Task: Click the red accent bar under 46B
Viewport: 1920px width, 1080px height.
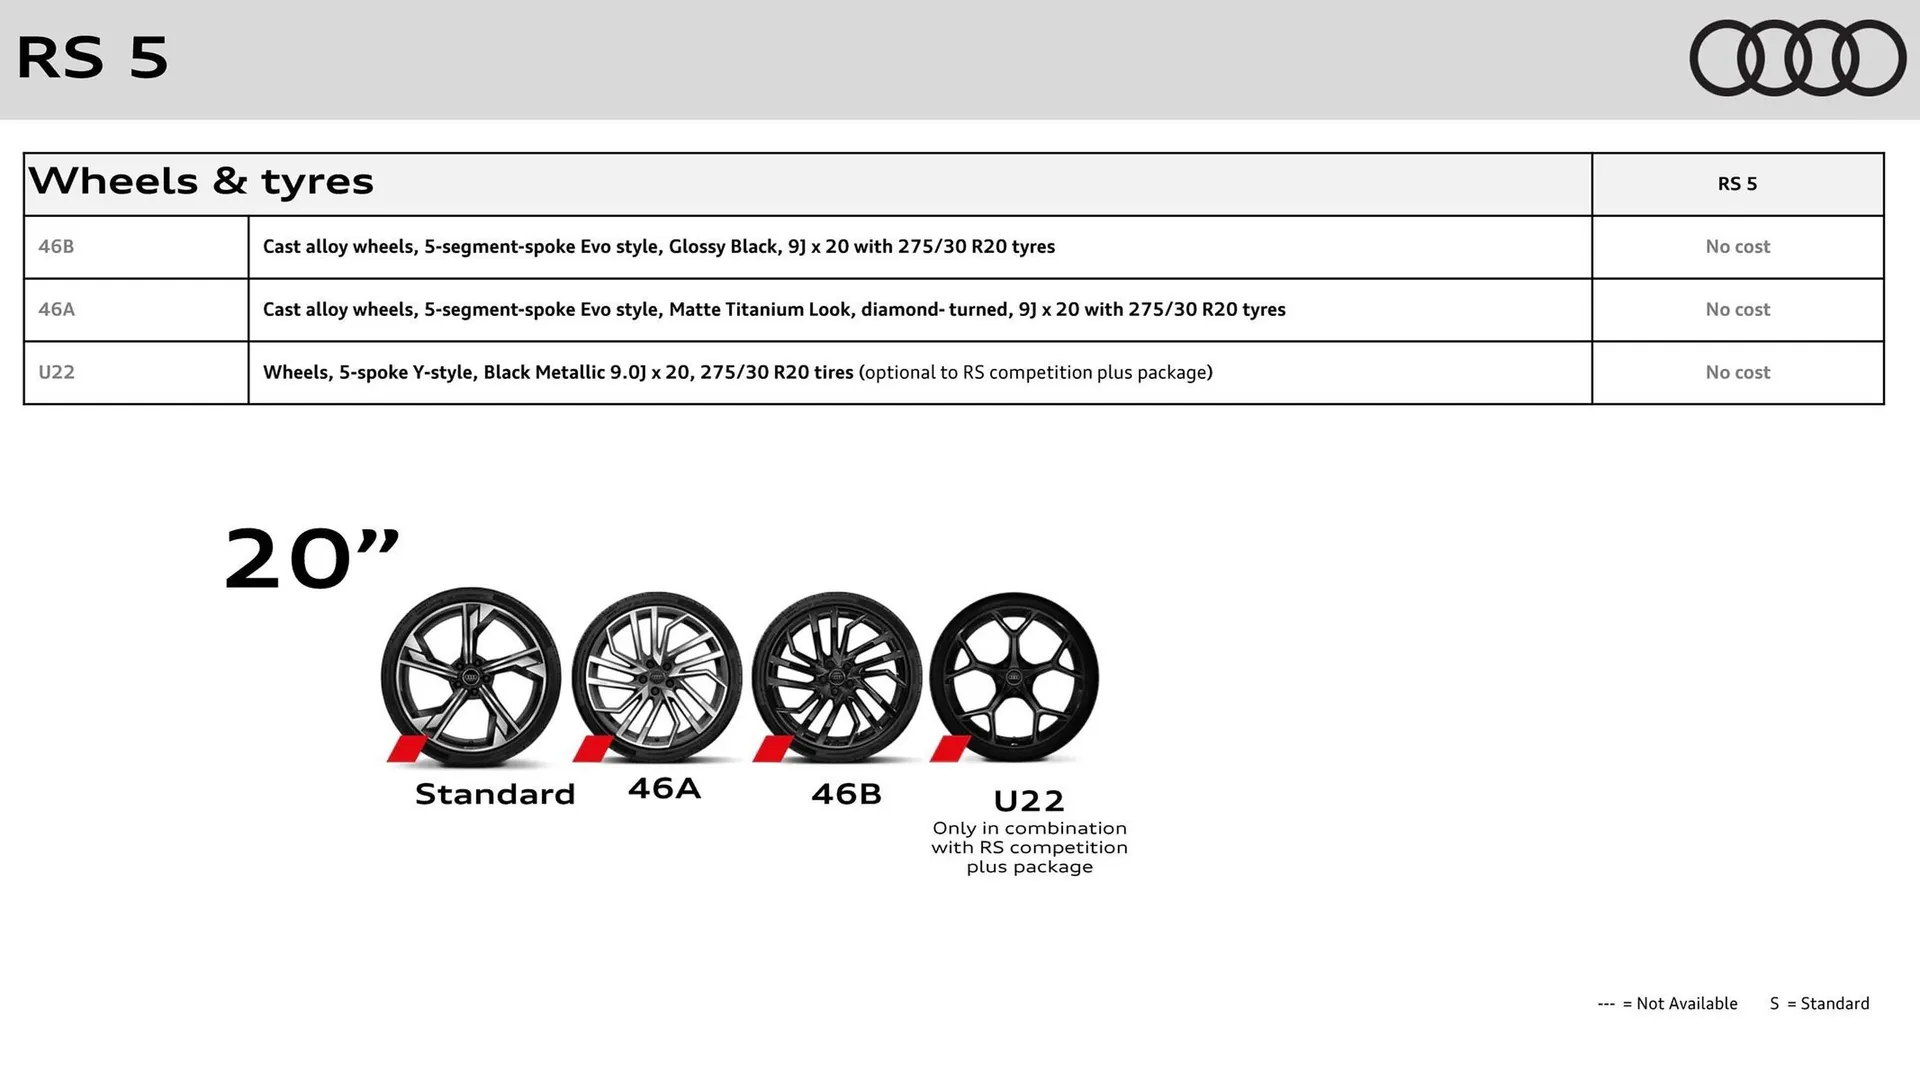Action: click(775, 748)
